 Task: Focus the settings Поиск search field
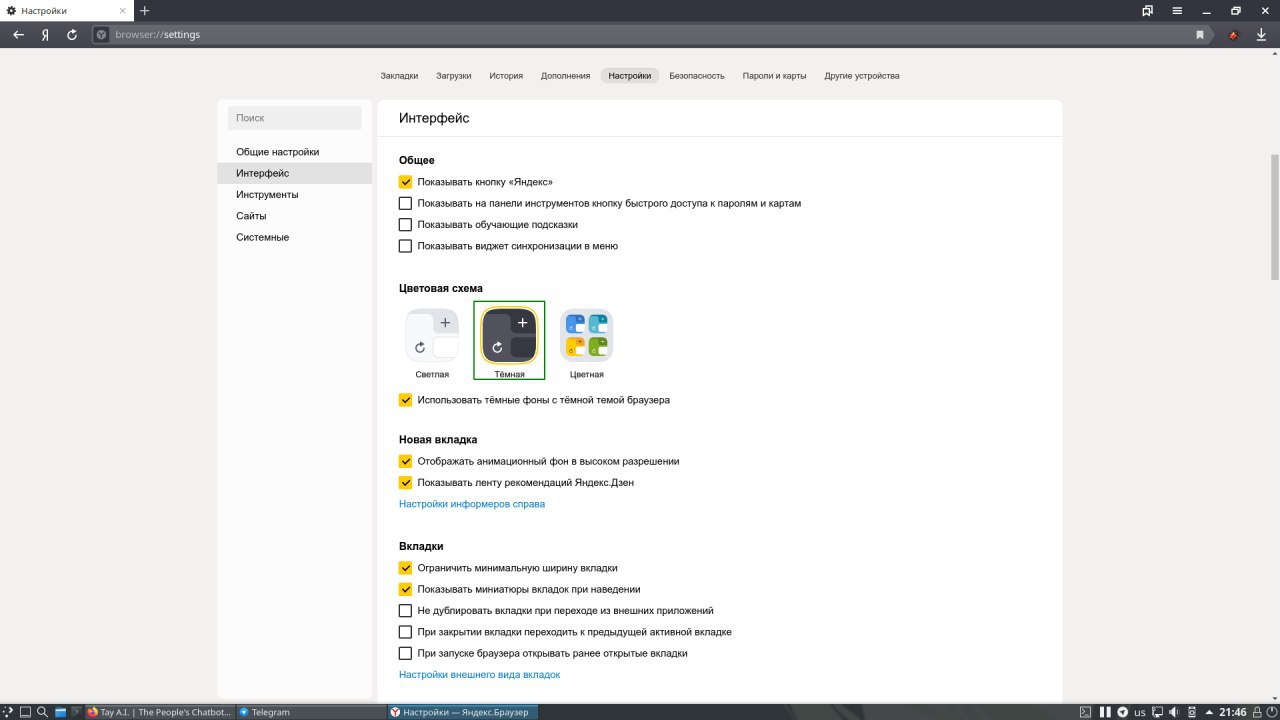[295, 118]
